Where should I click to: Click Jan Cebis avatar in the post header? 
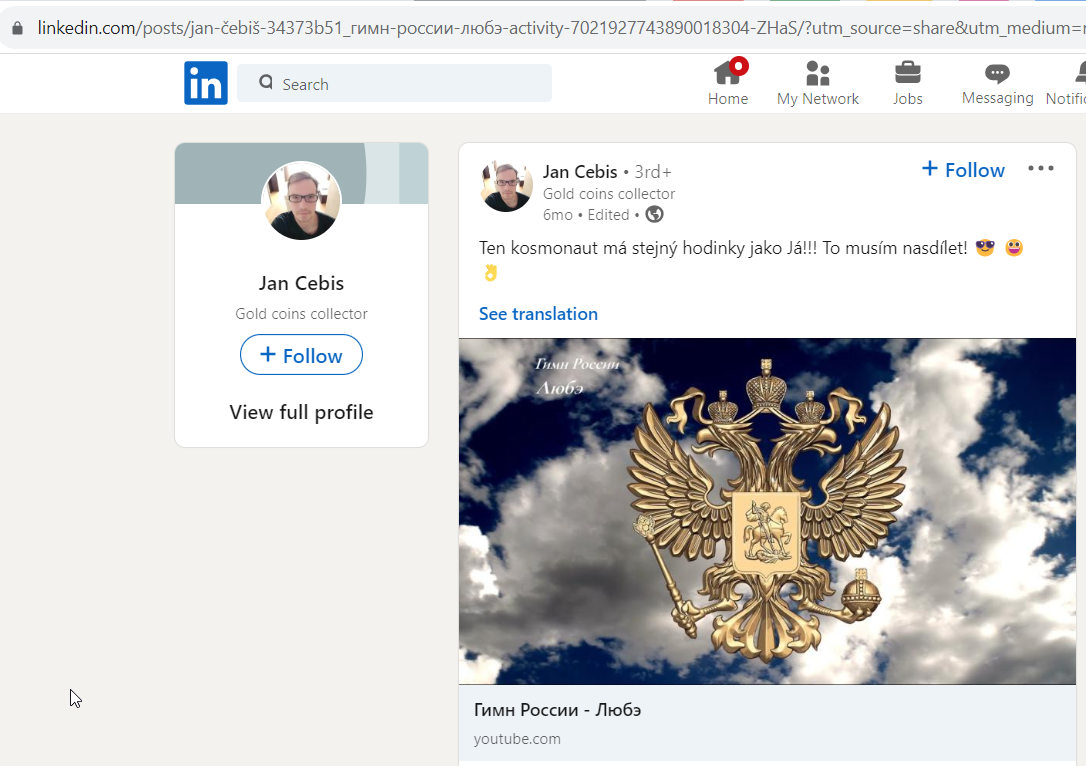(506, 186)
